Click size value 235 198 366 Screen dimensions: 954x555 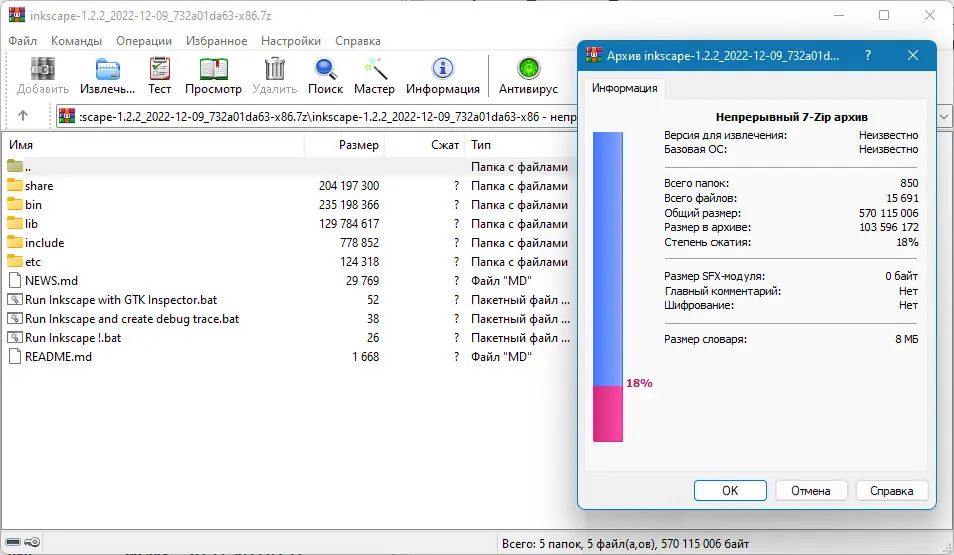pyautogui.click(x=349, y=204)
